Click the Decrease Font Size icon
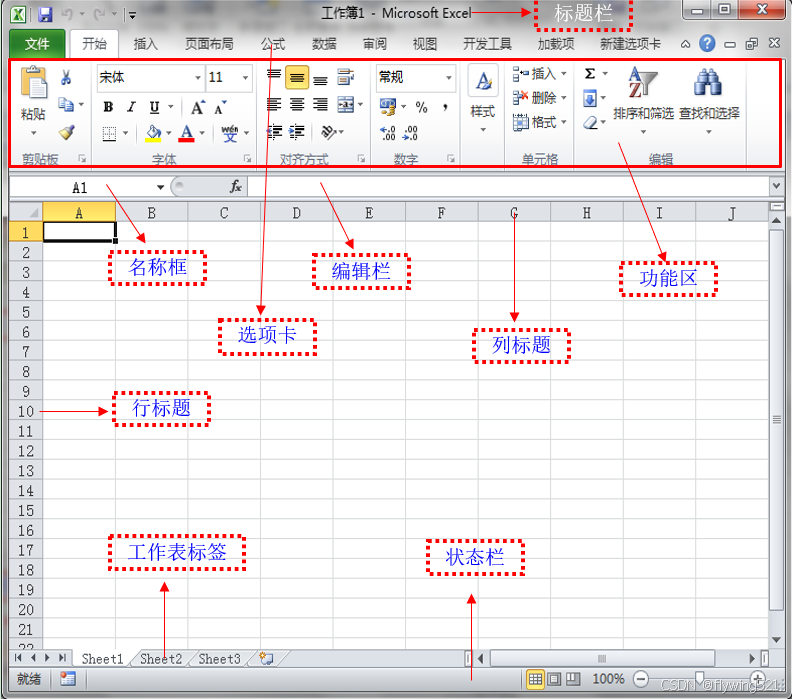This screenshot has height=699, width=792. tap(220, 107)
